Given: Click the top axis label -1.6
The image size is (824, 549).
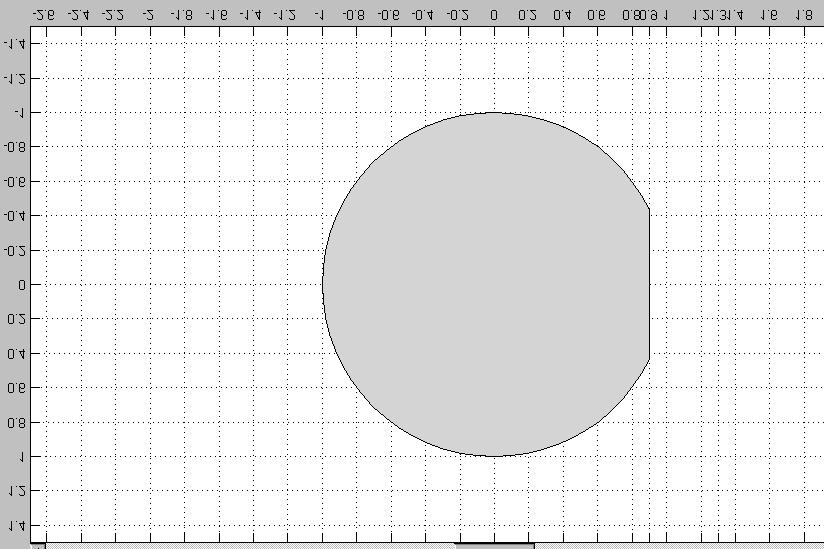Looking at the screenshot, I should [217, 15].
